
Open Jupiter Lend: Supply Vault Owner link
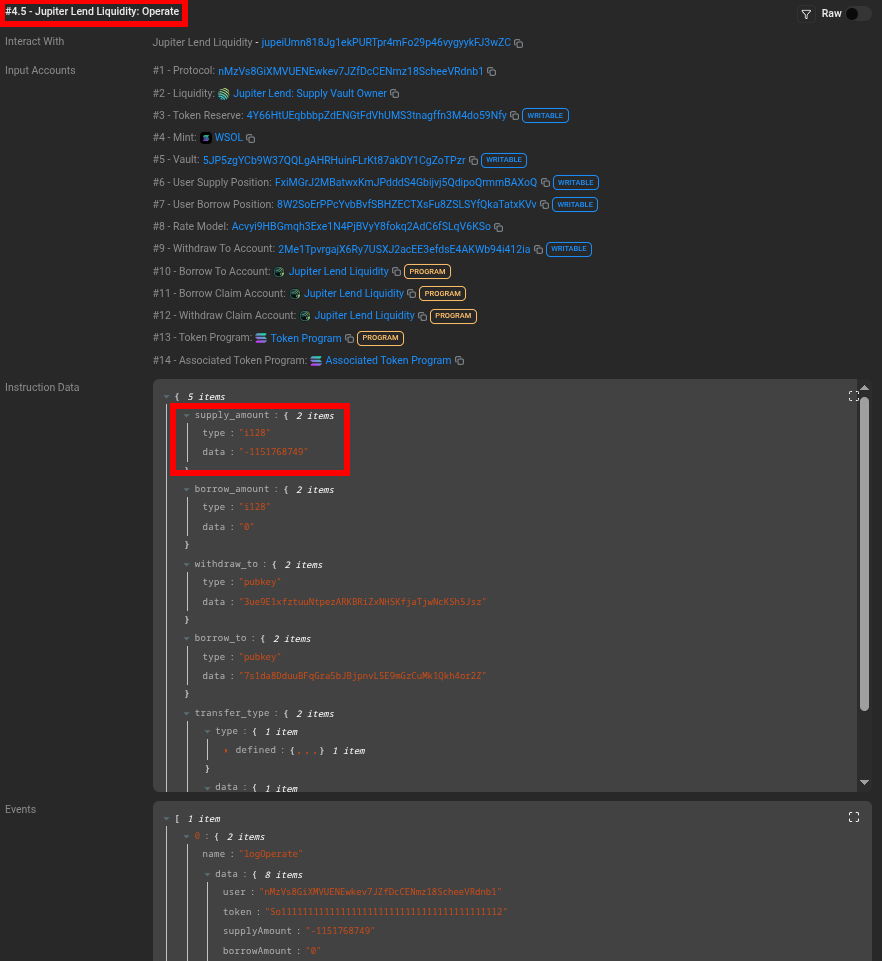(x=310, y=93)
